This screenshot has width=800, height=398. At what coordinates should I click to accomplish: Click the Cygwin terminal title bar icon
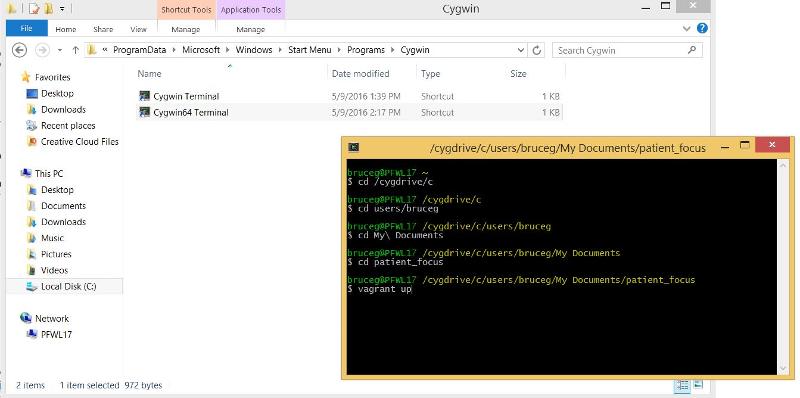point(354,147)
